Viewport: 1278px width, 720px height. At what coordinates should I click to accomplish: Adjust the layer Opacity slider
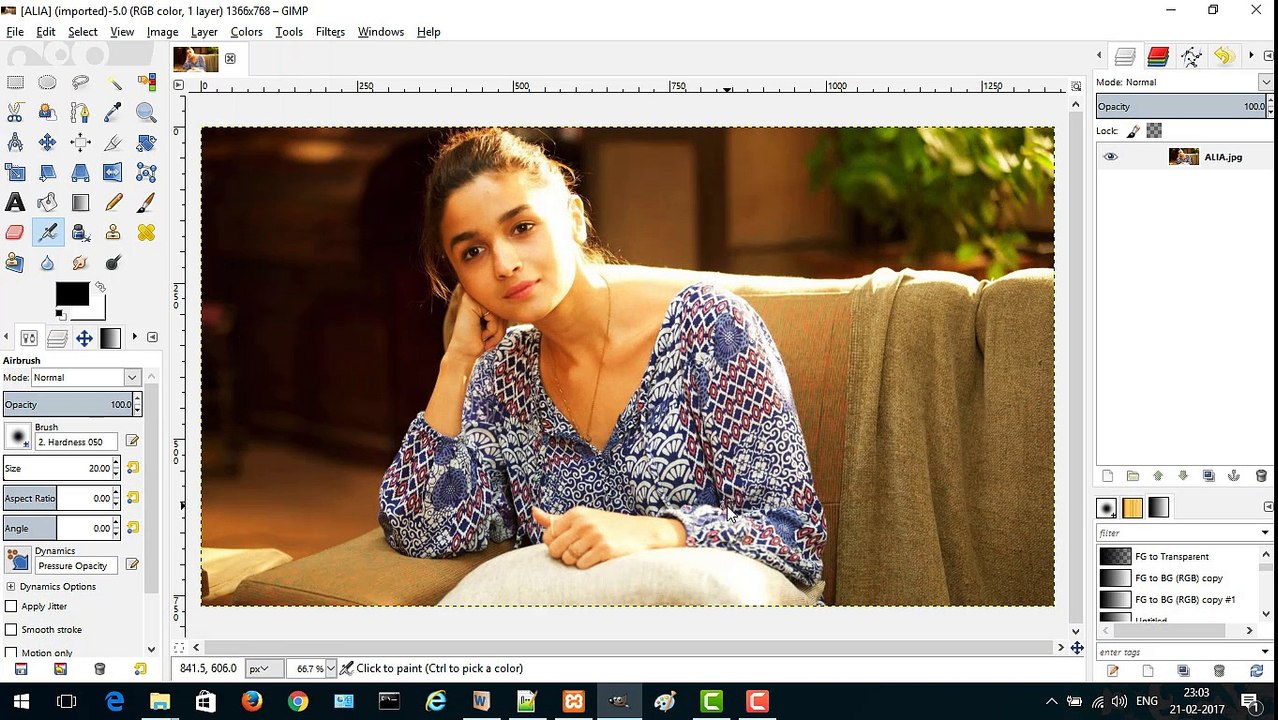[1182, 106]
